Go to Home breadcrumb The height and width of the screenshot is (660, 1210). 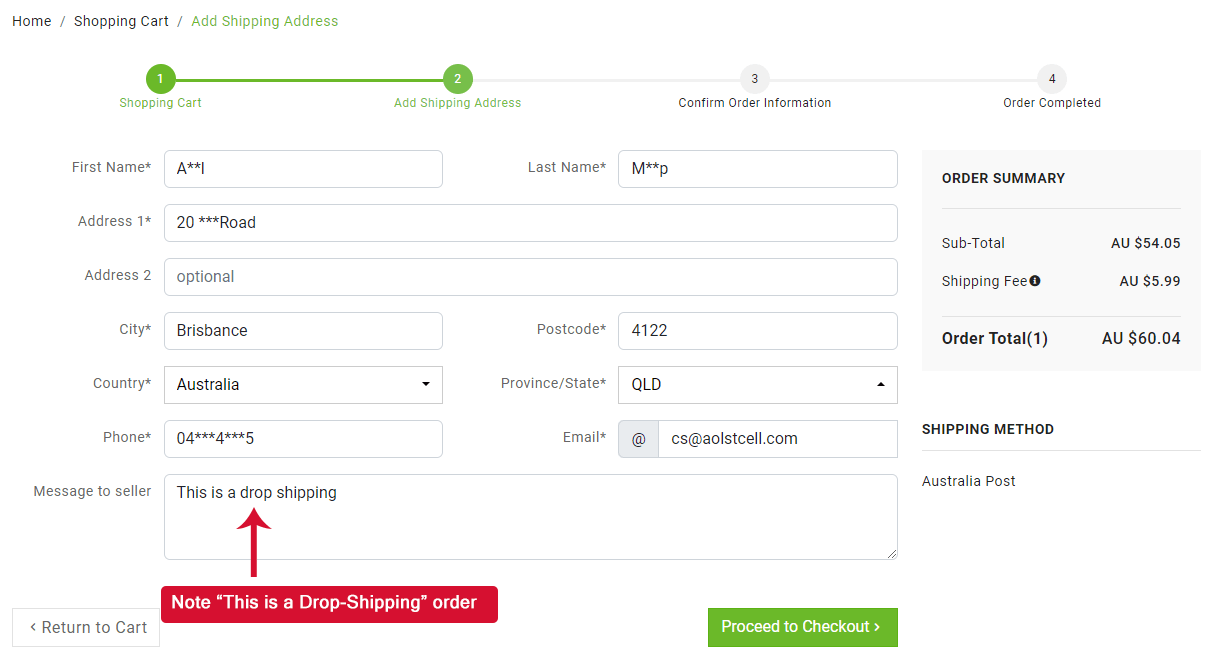click(32, 21)
